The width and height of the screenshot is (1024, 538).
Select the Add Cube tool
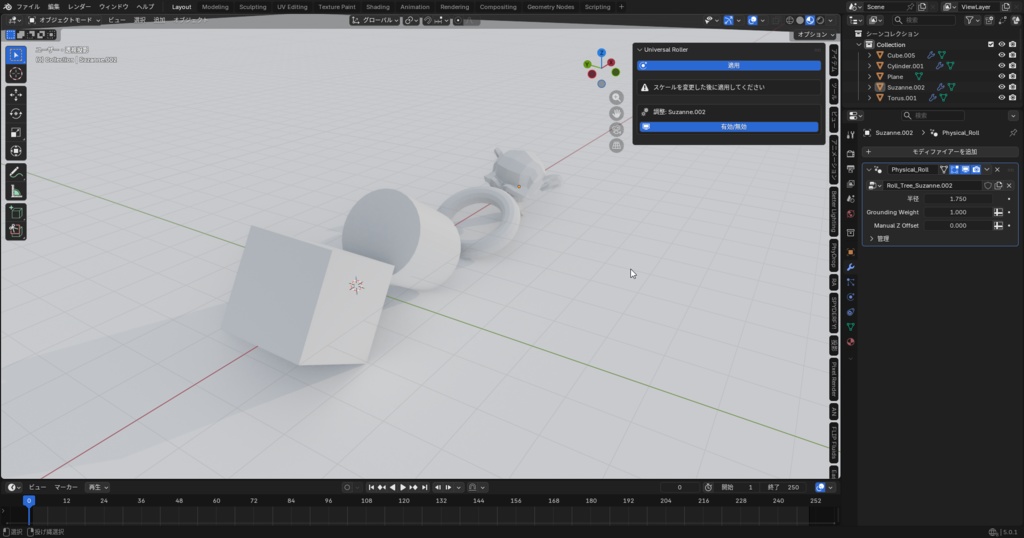coord(16,212)
